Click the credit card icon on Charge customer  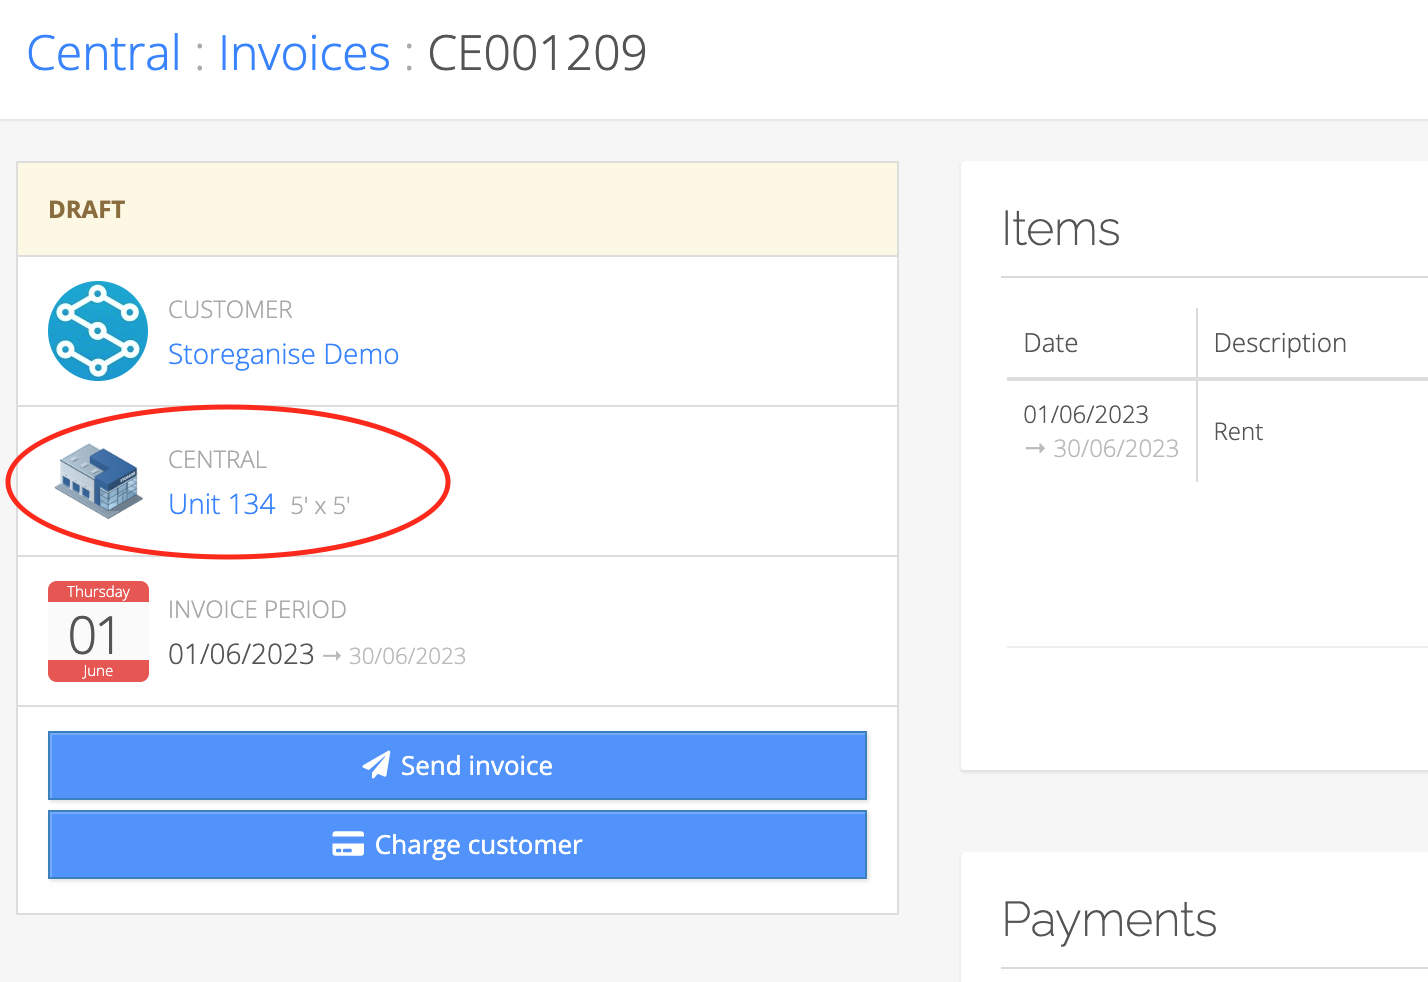click(x=347, y=844)
